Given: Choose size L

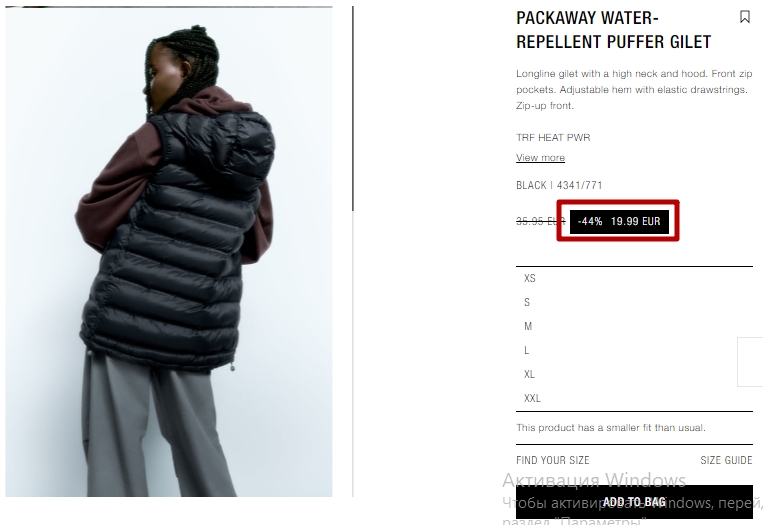Looking at the screenshot, I should click(634, 350).
